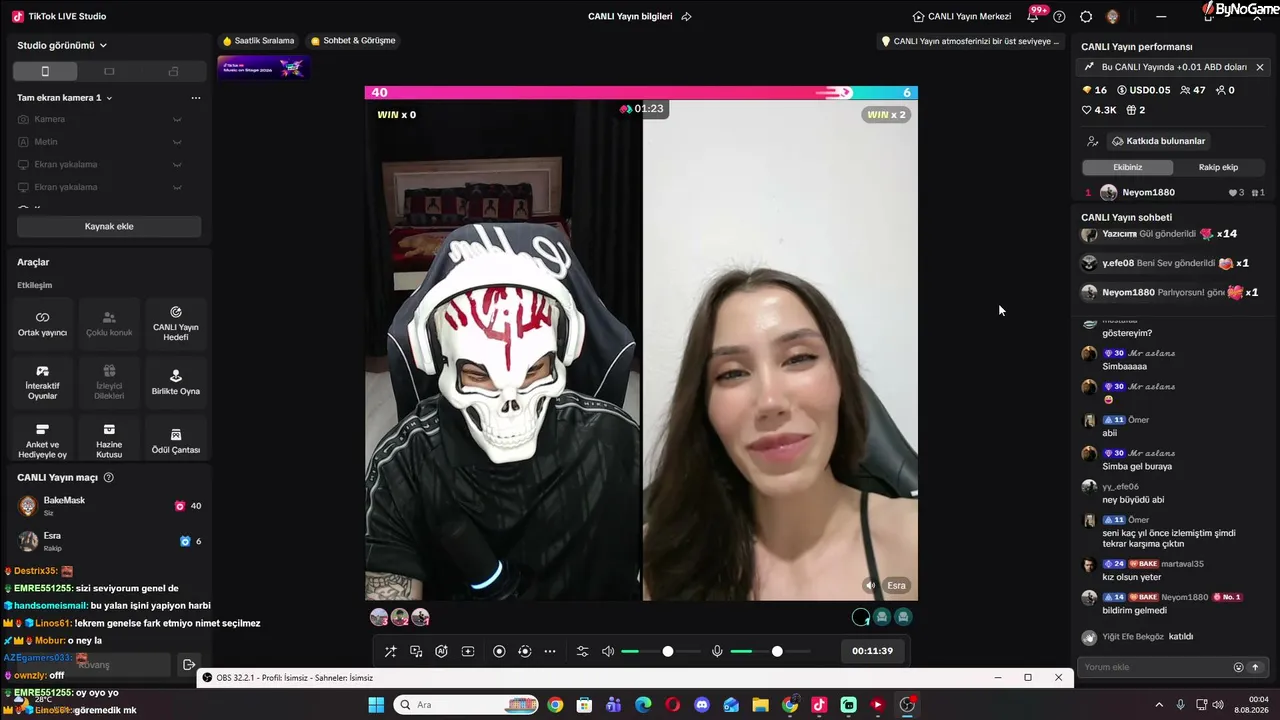Show hidden system tray icons
This screenshot has height=720, width=1280.
(1159, 705)
